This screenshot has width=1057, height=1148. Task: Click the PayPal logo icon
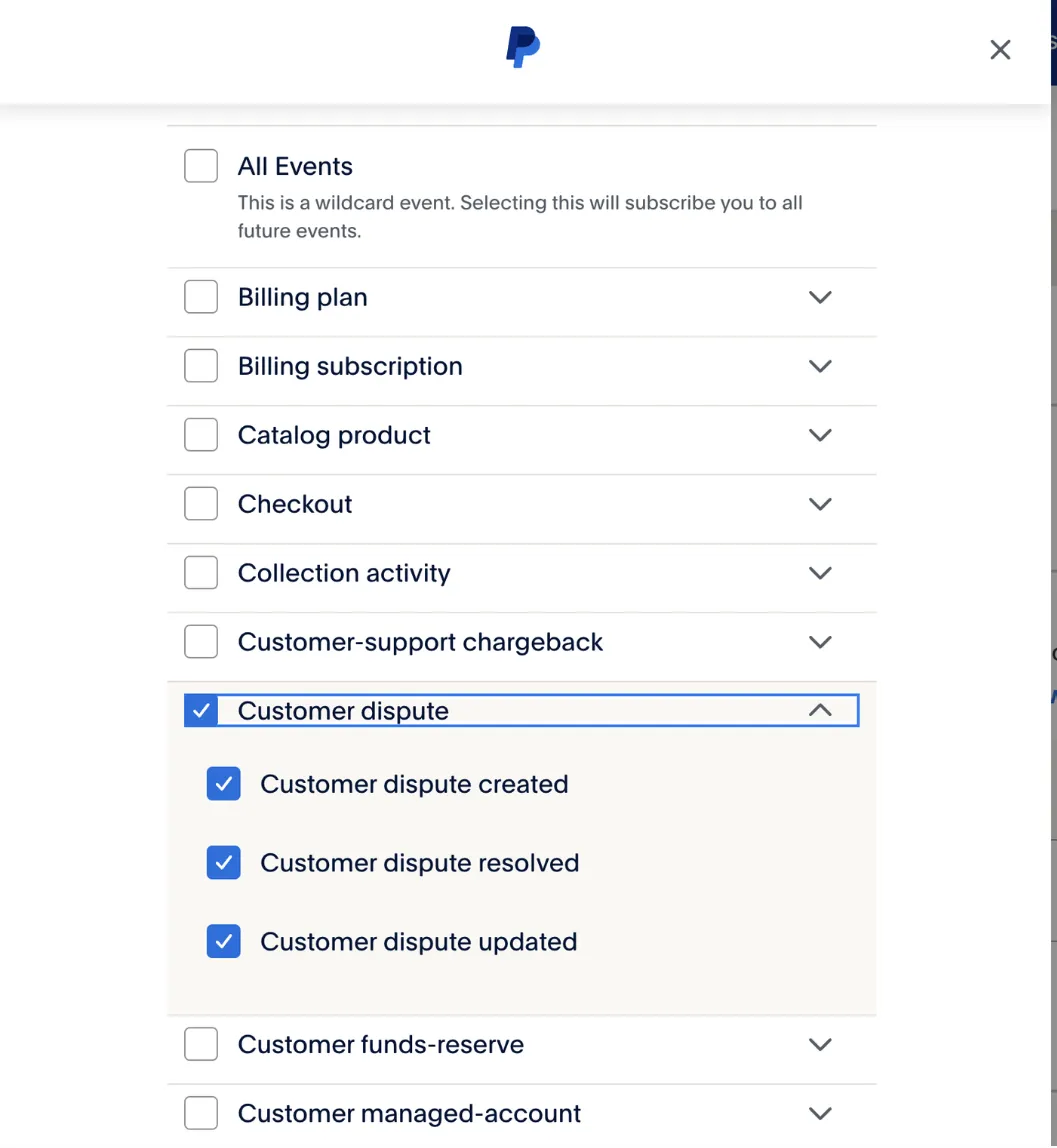pyautogui.click(x=523, y=47)
